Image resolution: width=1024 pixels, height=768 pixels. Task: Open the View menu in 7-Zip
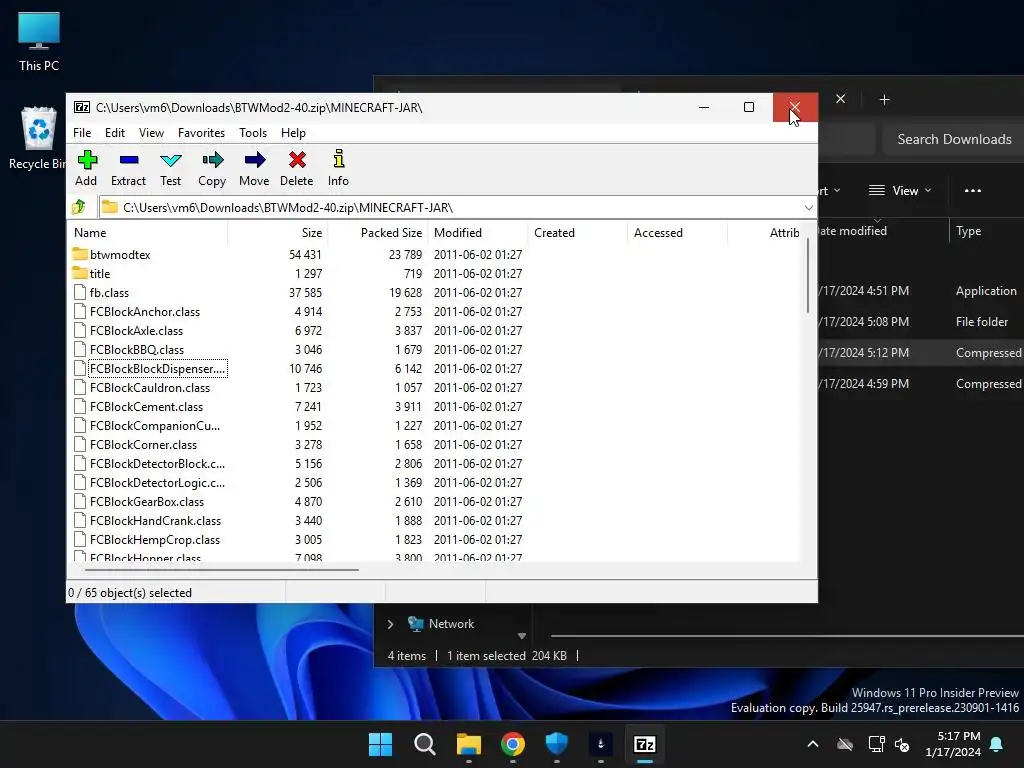click(x=152, y=133)
